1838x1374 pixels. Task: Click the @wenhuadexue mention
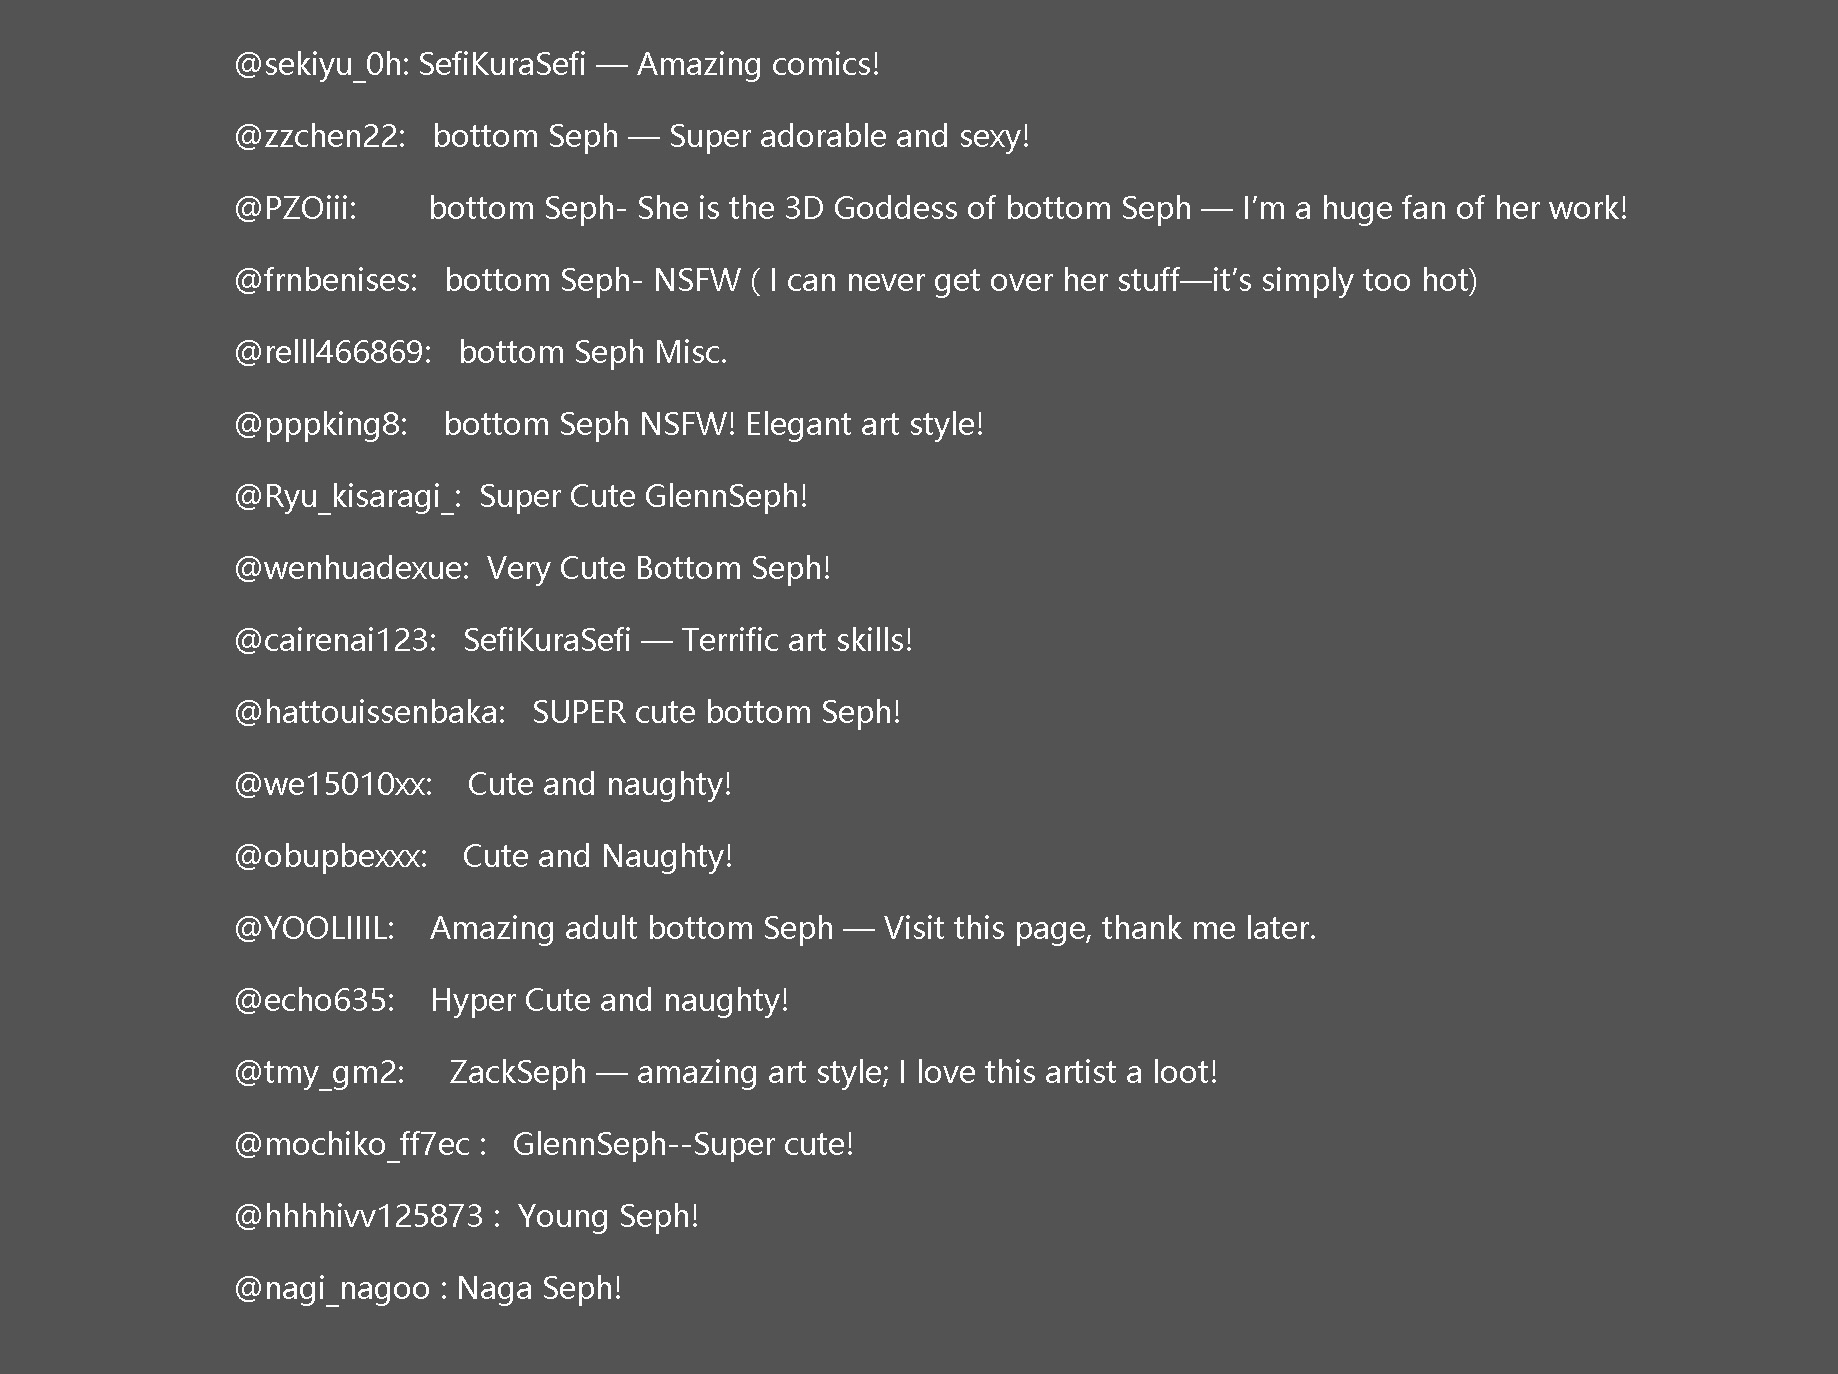pos(349,569)
